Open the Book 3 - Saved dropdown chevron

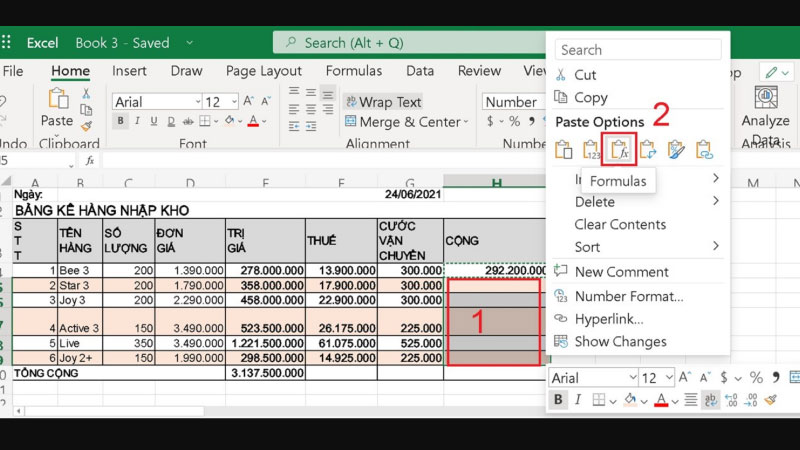point(190,43)
